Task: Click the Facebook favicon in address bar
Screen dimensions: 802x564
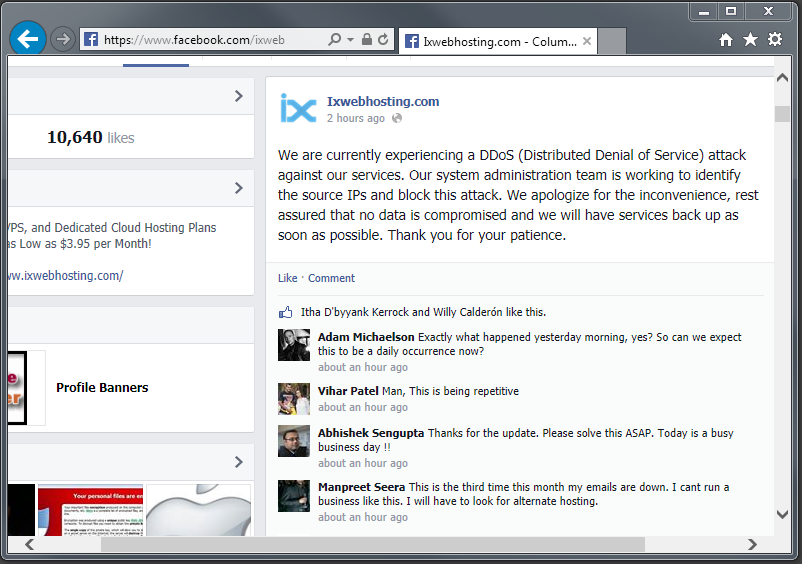Action: click(x=91, y=39)
